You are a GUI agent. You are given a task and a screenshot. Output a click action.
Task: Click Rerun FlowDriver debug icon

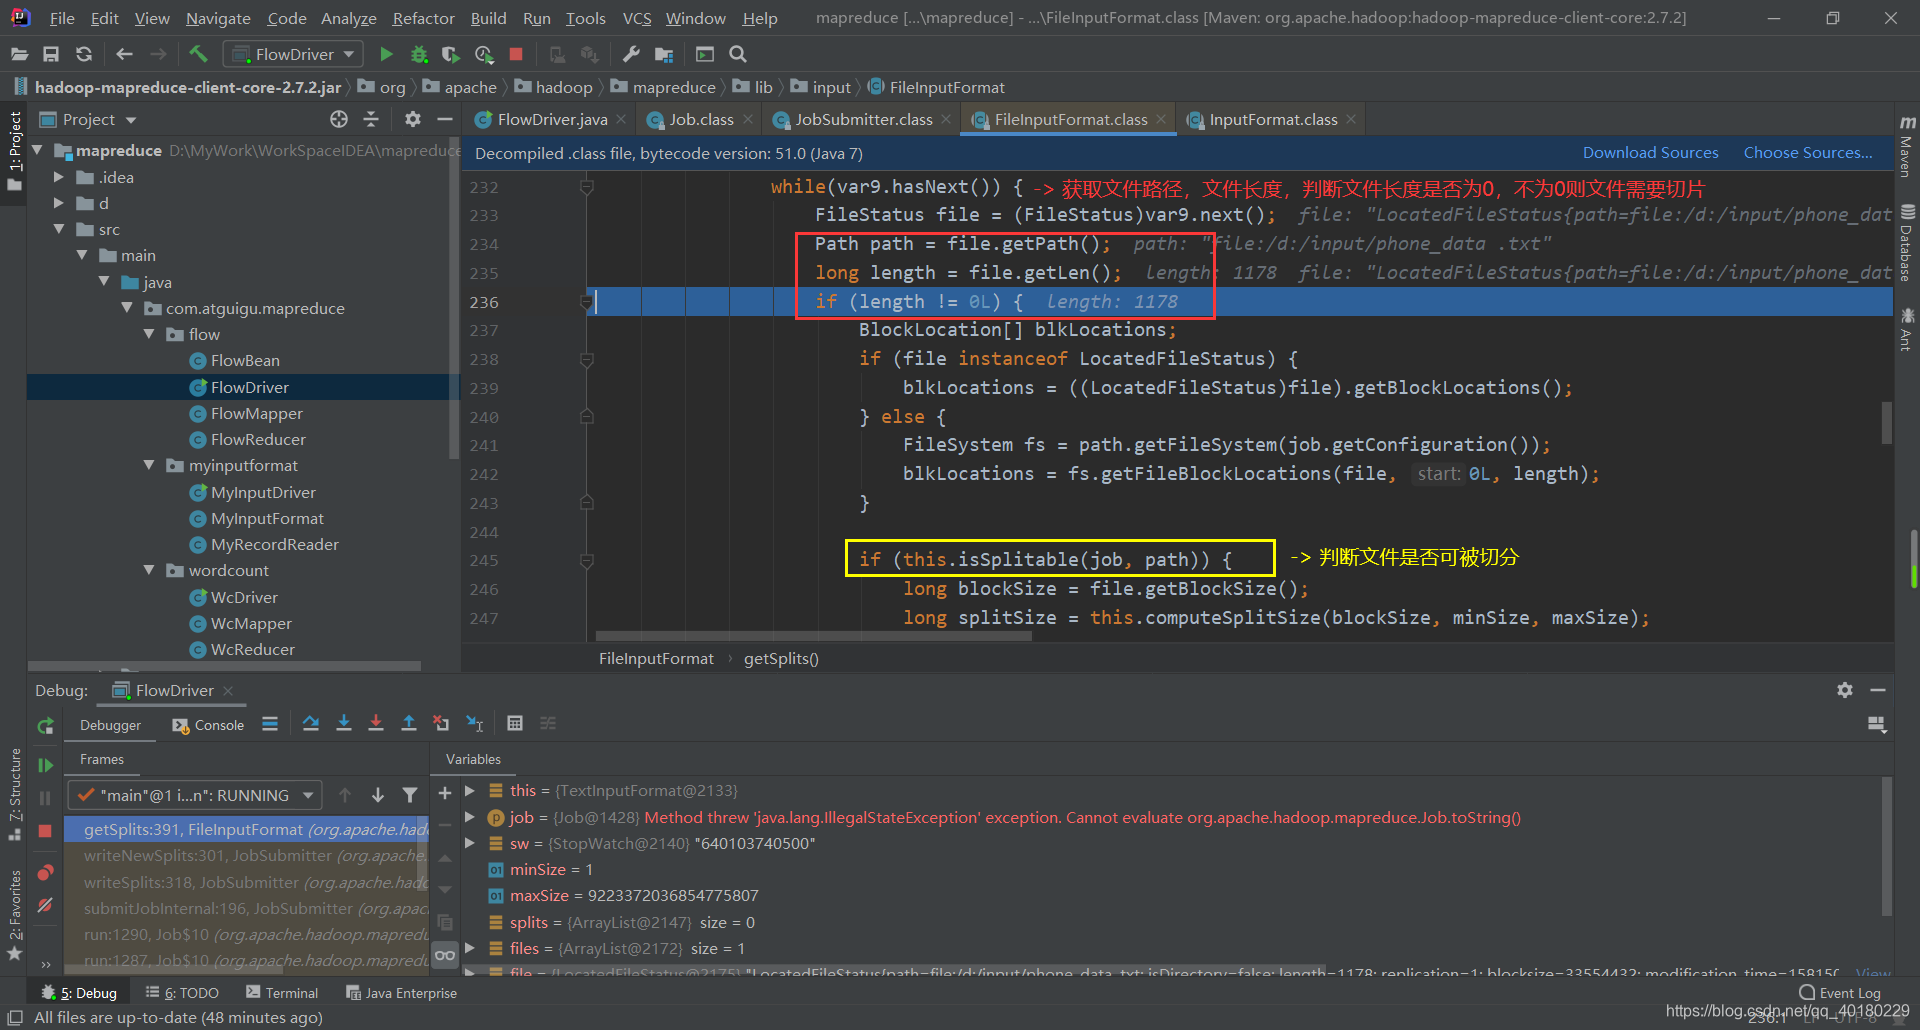[45, 726]
